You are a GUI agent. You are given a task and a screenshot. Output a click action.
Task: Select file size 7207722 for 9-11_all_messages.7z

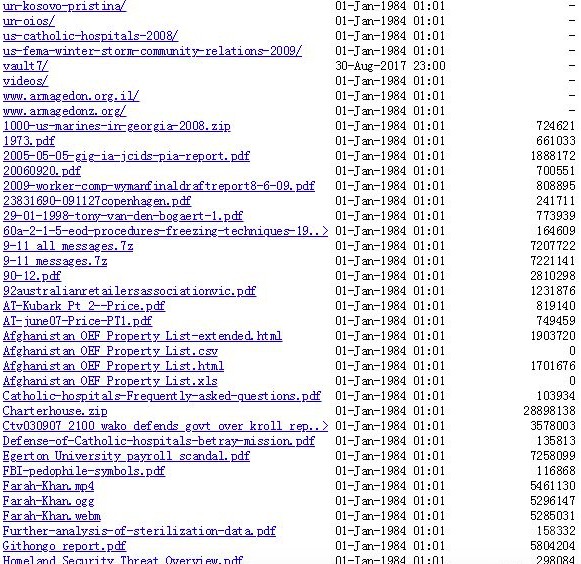click(552, 246)
